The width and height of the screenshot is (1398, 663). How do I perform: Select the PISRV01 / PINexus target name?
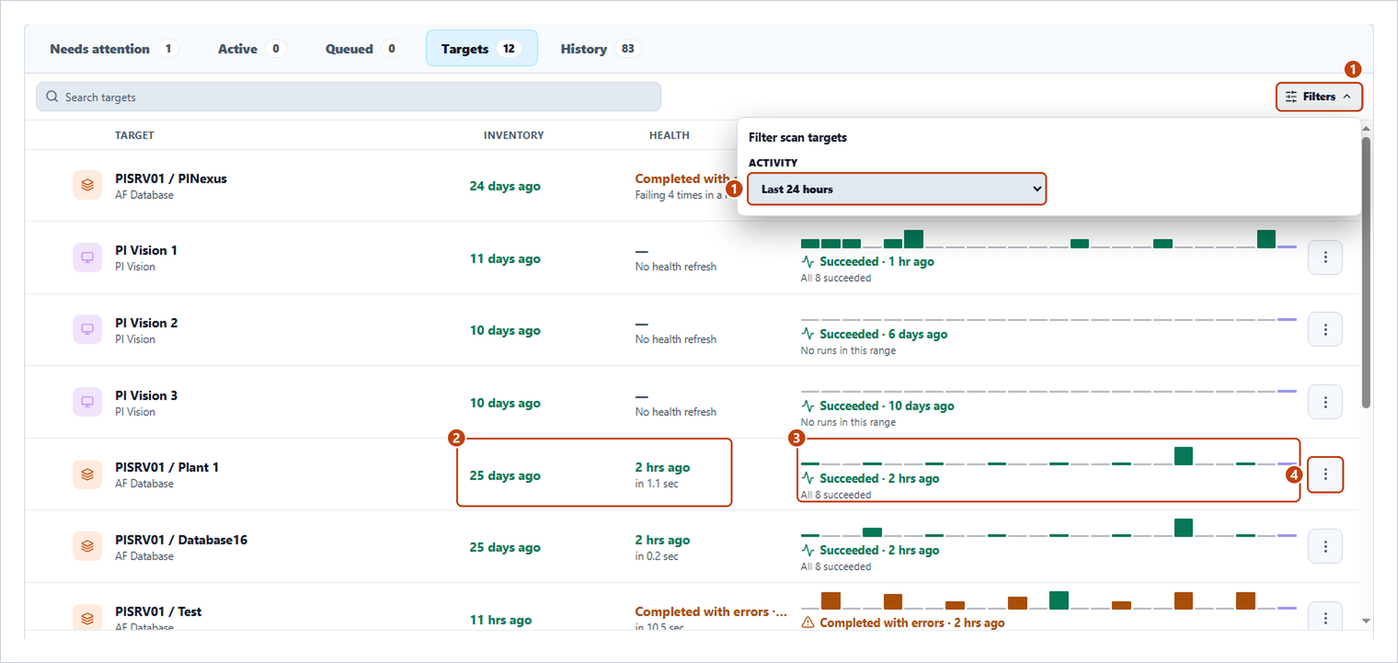tap(171, 179)
